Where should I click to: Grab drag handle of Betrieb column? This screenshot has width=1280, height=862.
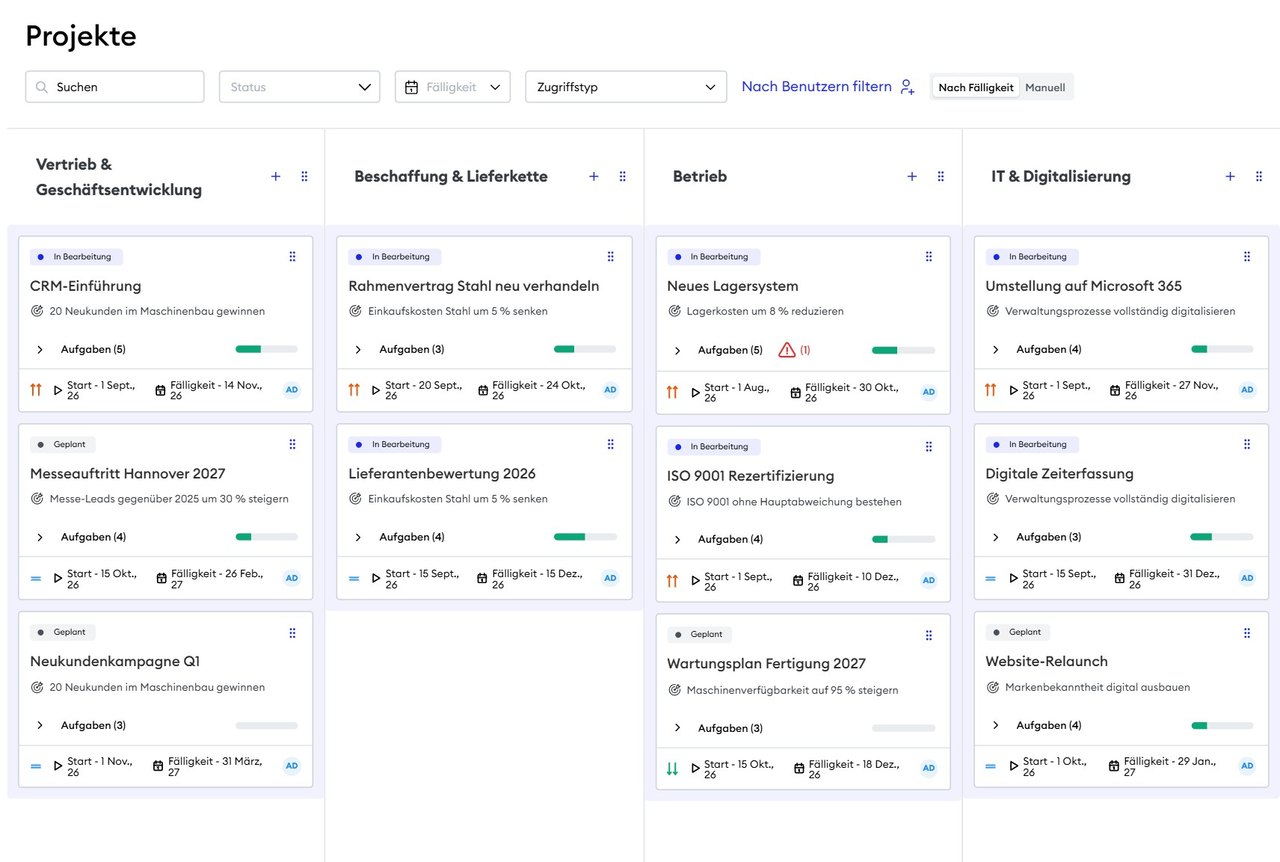941,176
